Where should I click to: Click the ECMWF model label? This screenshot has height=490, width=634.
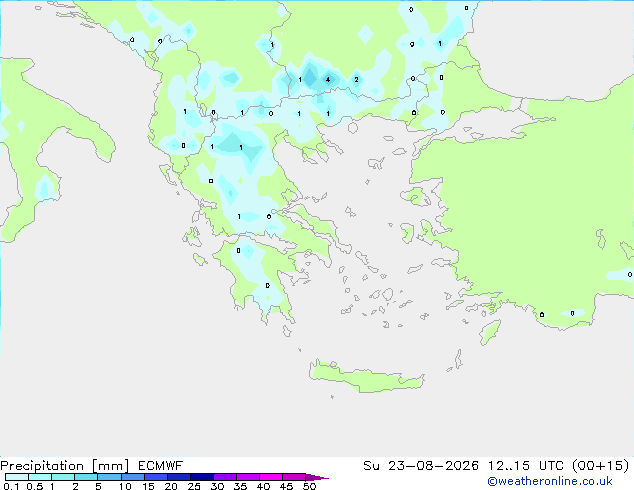coord(161,466)
